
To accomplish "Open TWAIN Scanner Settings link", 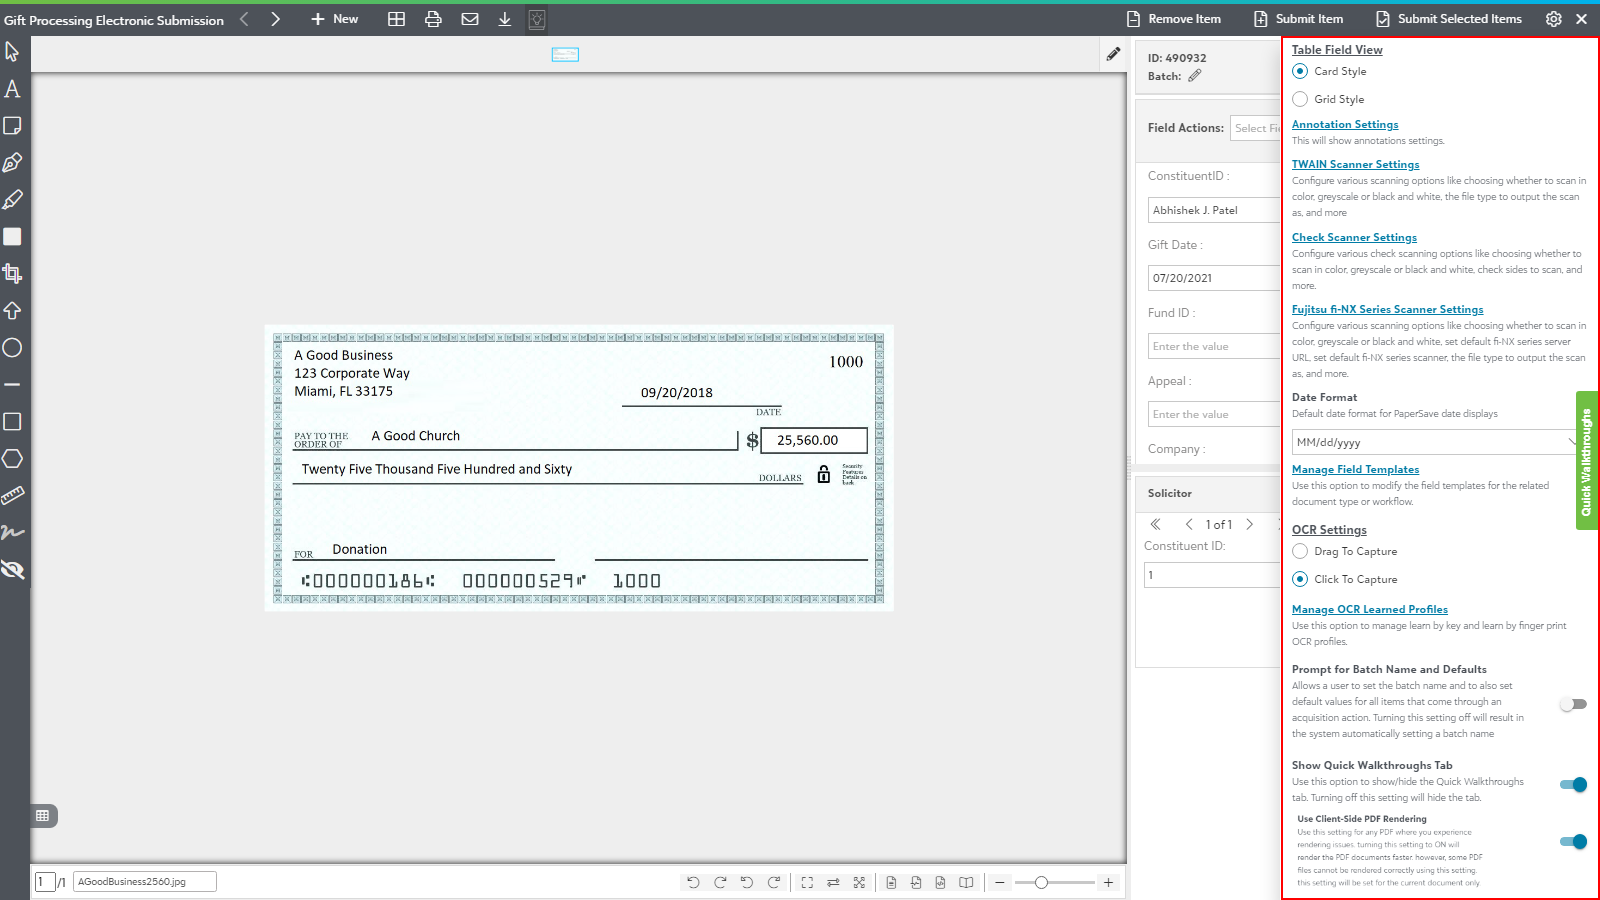I will point(1355,164).
